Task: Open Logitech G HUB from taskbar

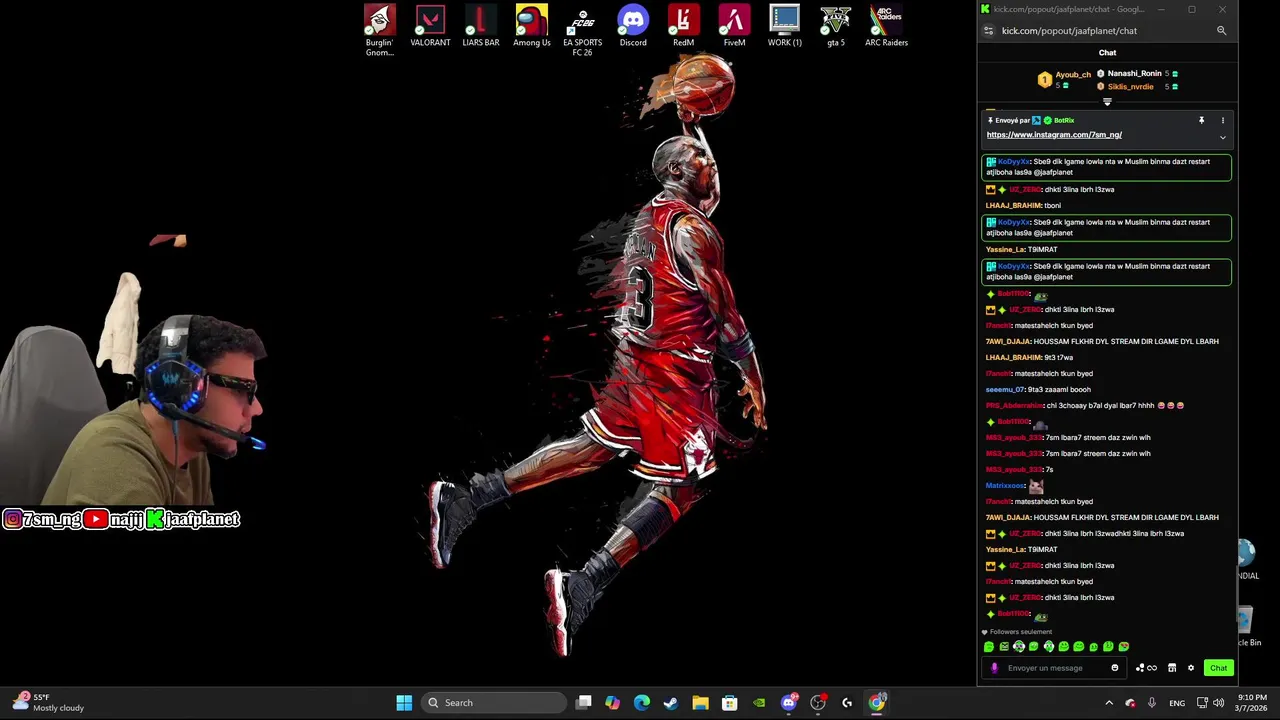Action: (847, 703)
